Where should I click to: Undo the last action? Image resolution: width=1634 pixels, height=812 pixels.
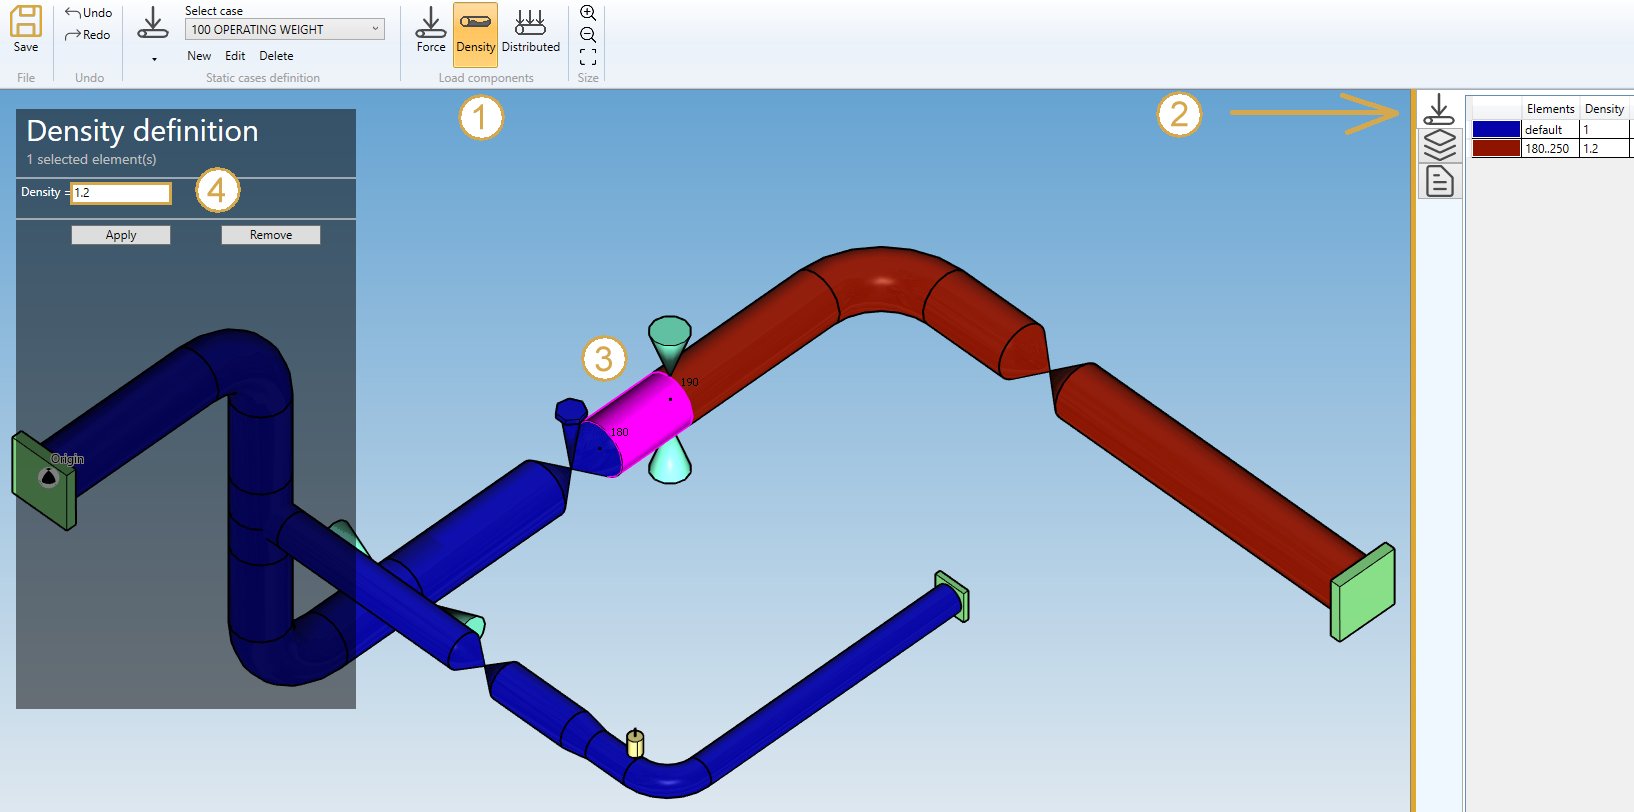(88, 13)
